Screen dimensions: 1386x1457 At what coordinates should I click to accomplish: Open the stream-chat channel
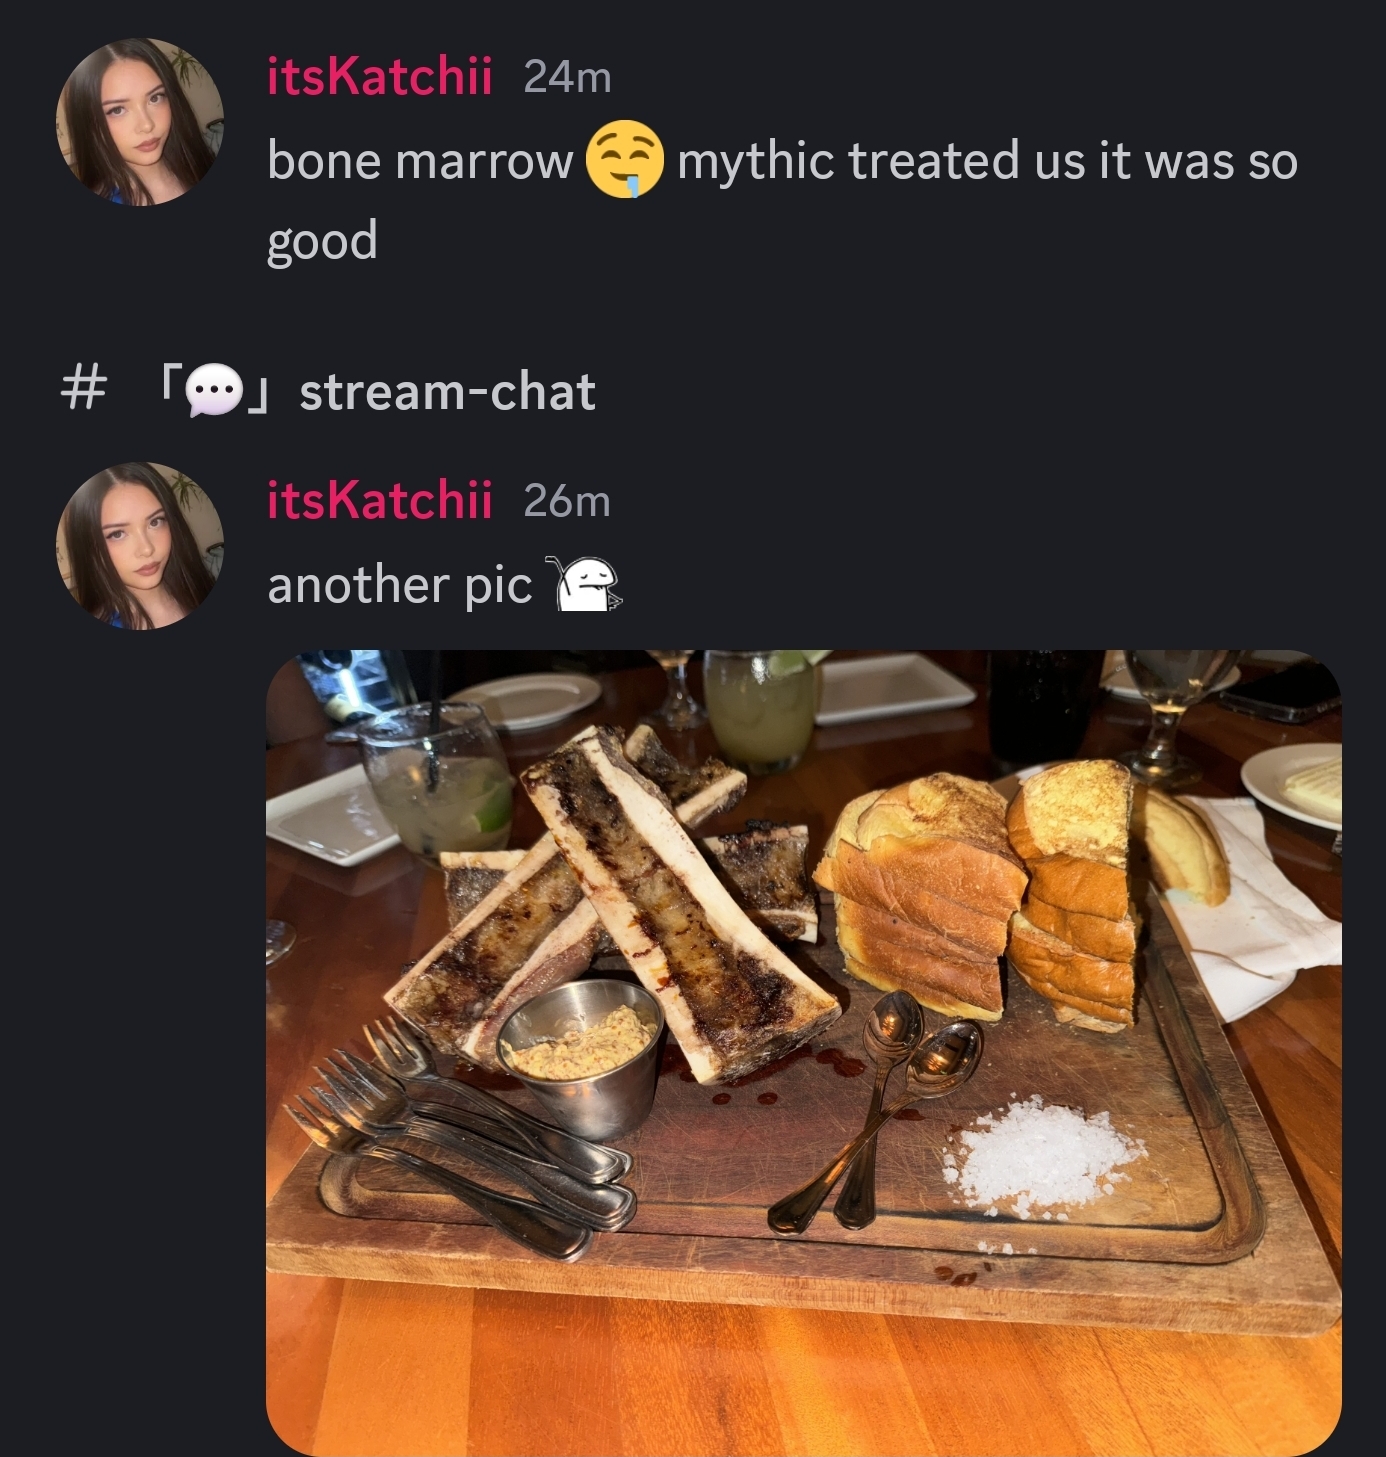(x=447, y=391)
